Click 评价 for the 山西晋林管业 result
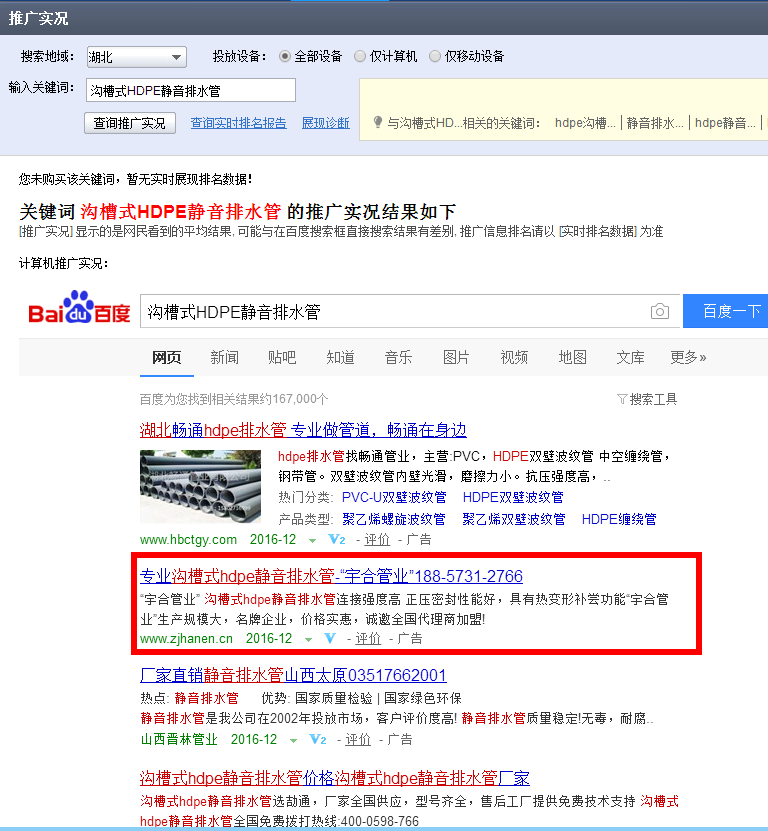This screenshot has width=768, height=831. tap(358, 739)
